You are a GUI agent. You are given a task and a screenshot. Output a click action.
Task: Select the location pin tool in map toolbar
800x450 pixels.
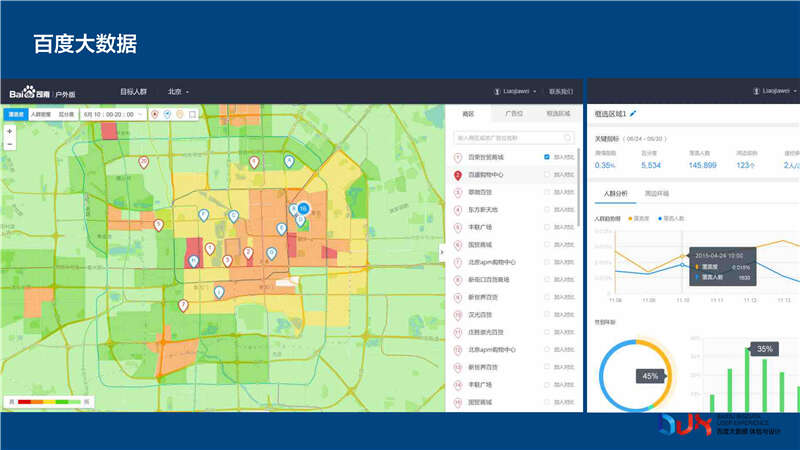pos(154,115)
